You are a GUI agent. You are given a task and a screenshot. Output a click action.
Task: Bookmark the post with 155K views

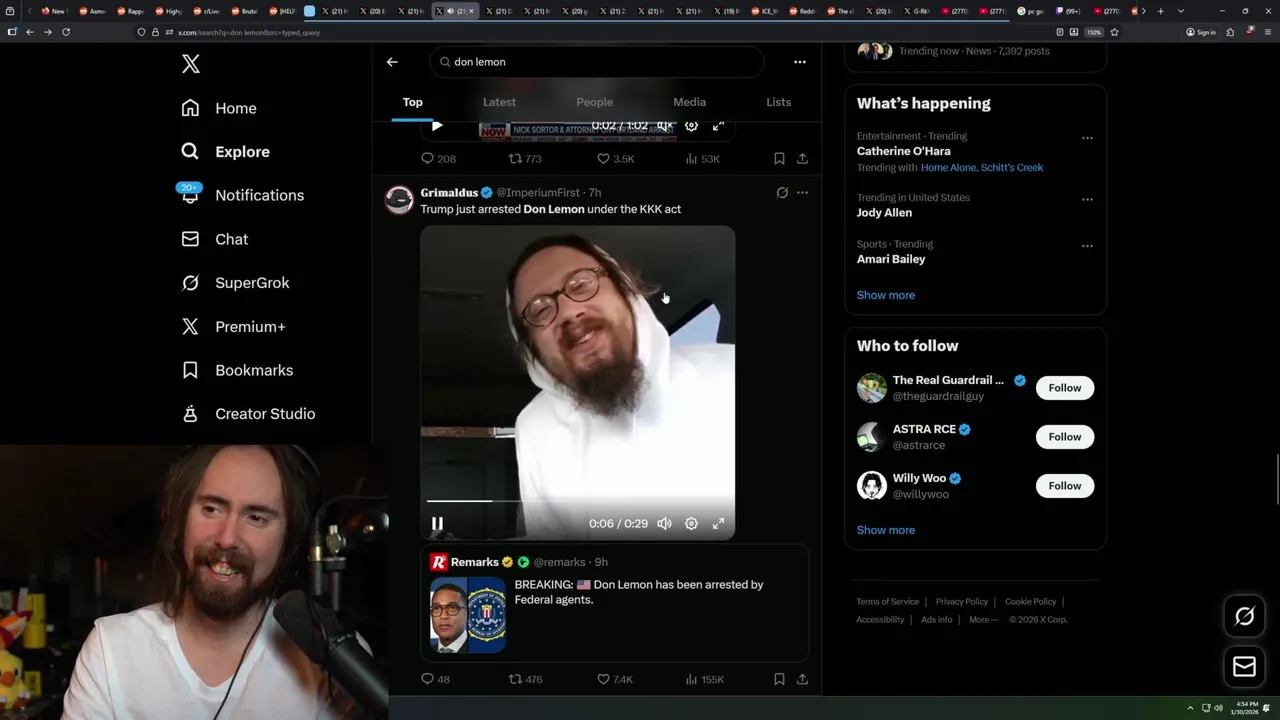click(x=779, y=680)
